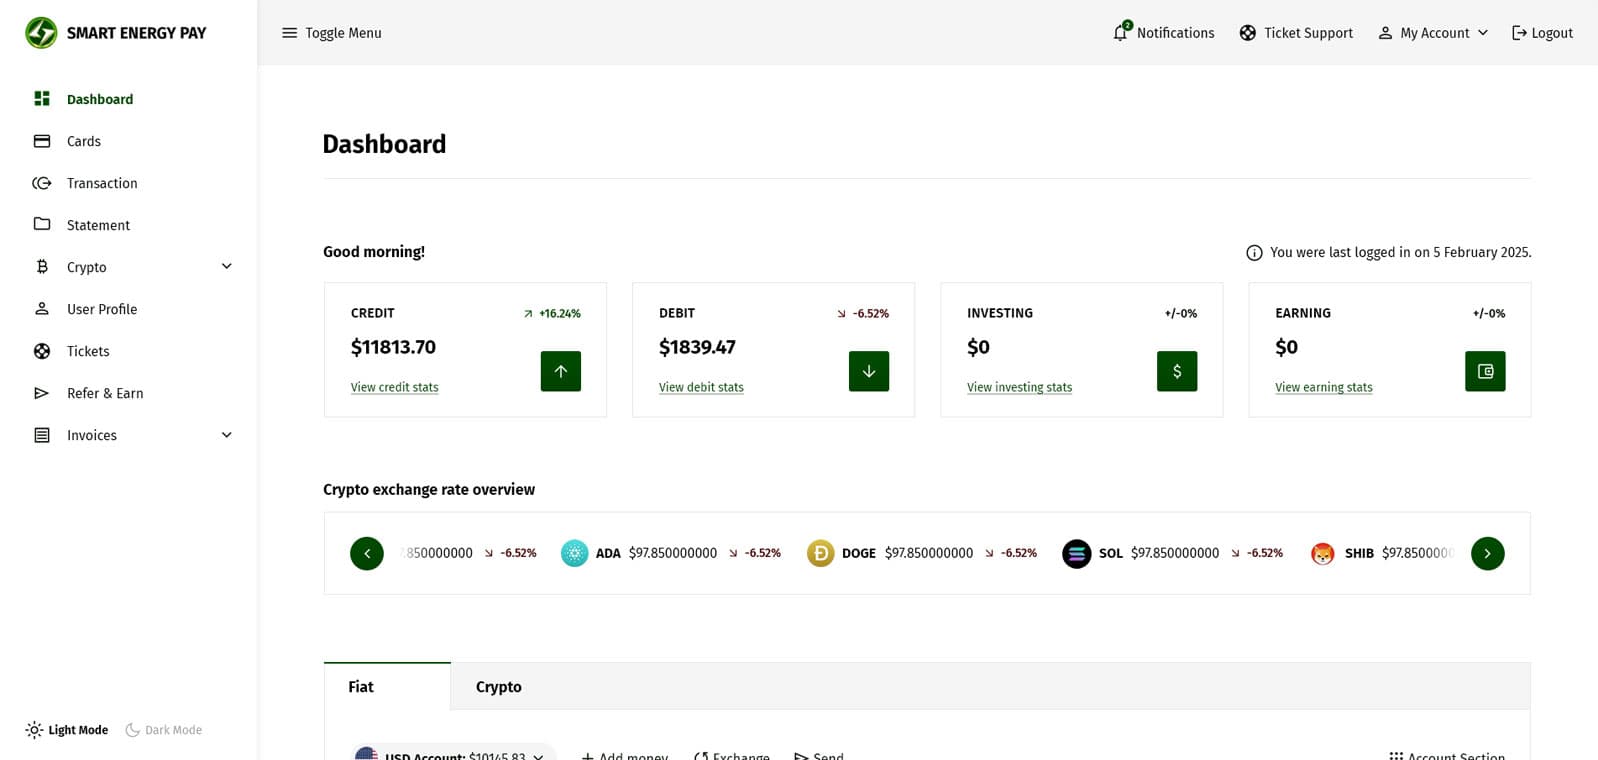
Task: Click the ADA coin icon
Action: pos(575,553)
